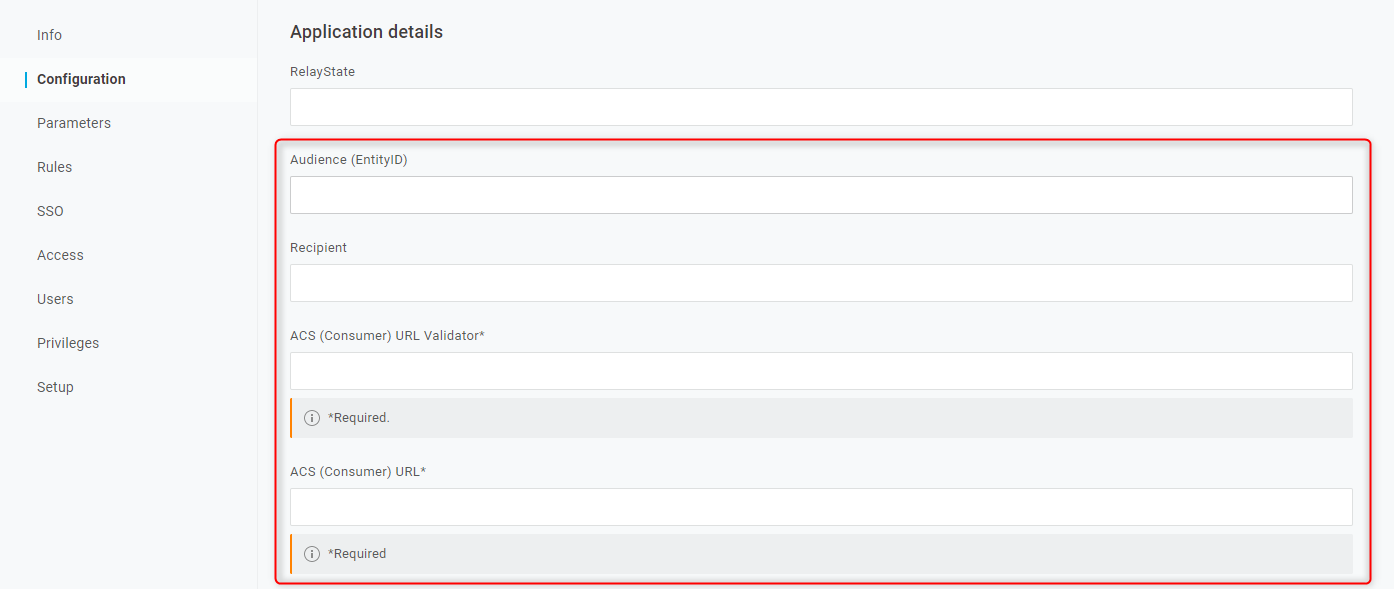Click into the Audience (EntityID) input box
This screenshot has width=1394, height=589.
coord(820,195)
